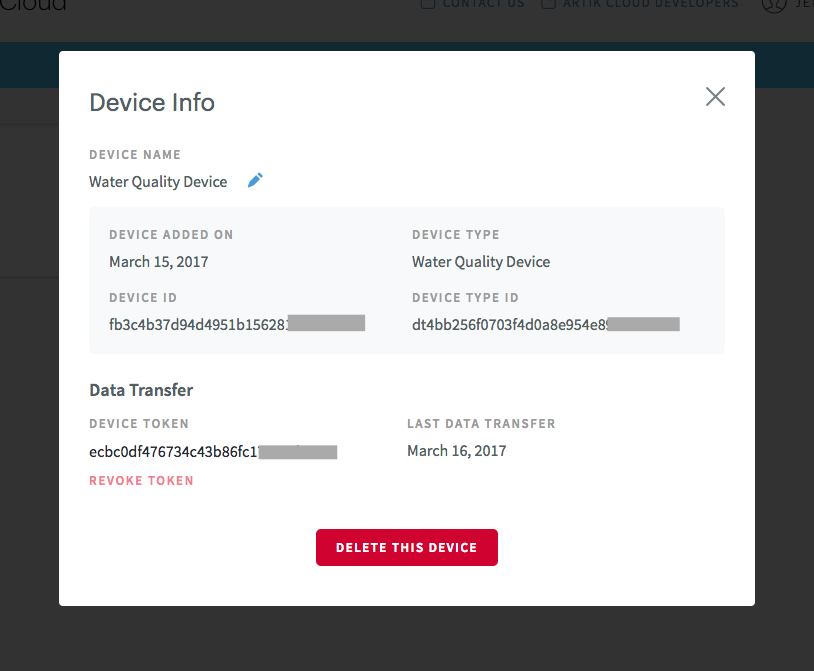Viewport: 814px width, 671px height.
Task: Edit device name with pencil icon
Action: [x=255, y=180]
